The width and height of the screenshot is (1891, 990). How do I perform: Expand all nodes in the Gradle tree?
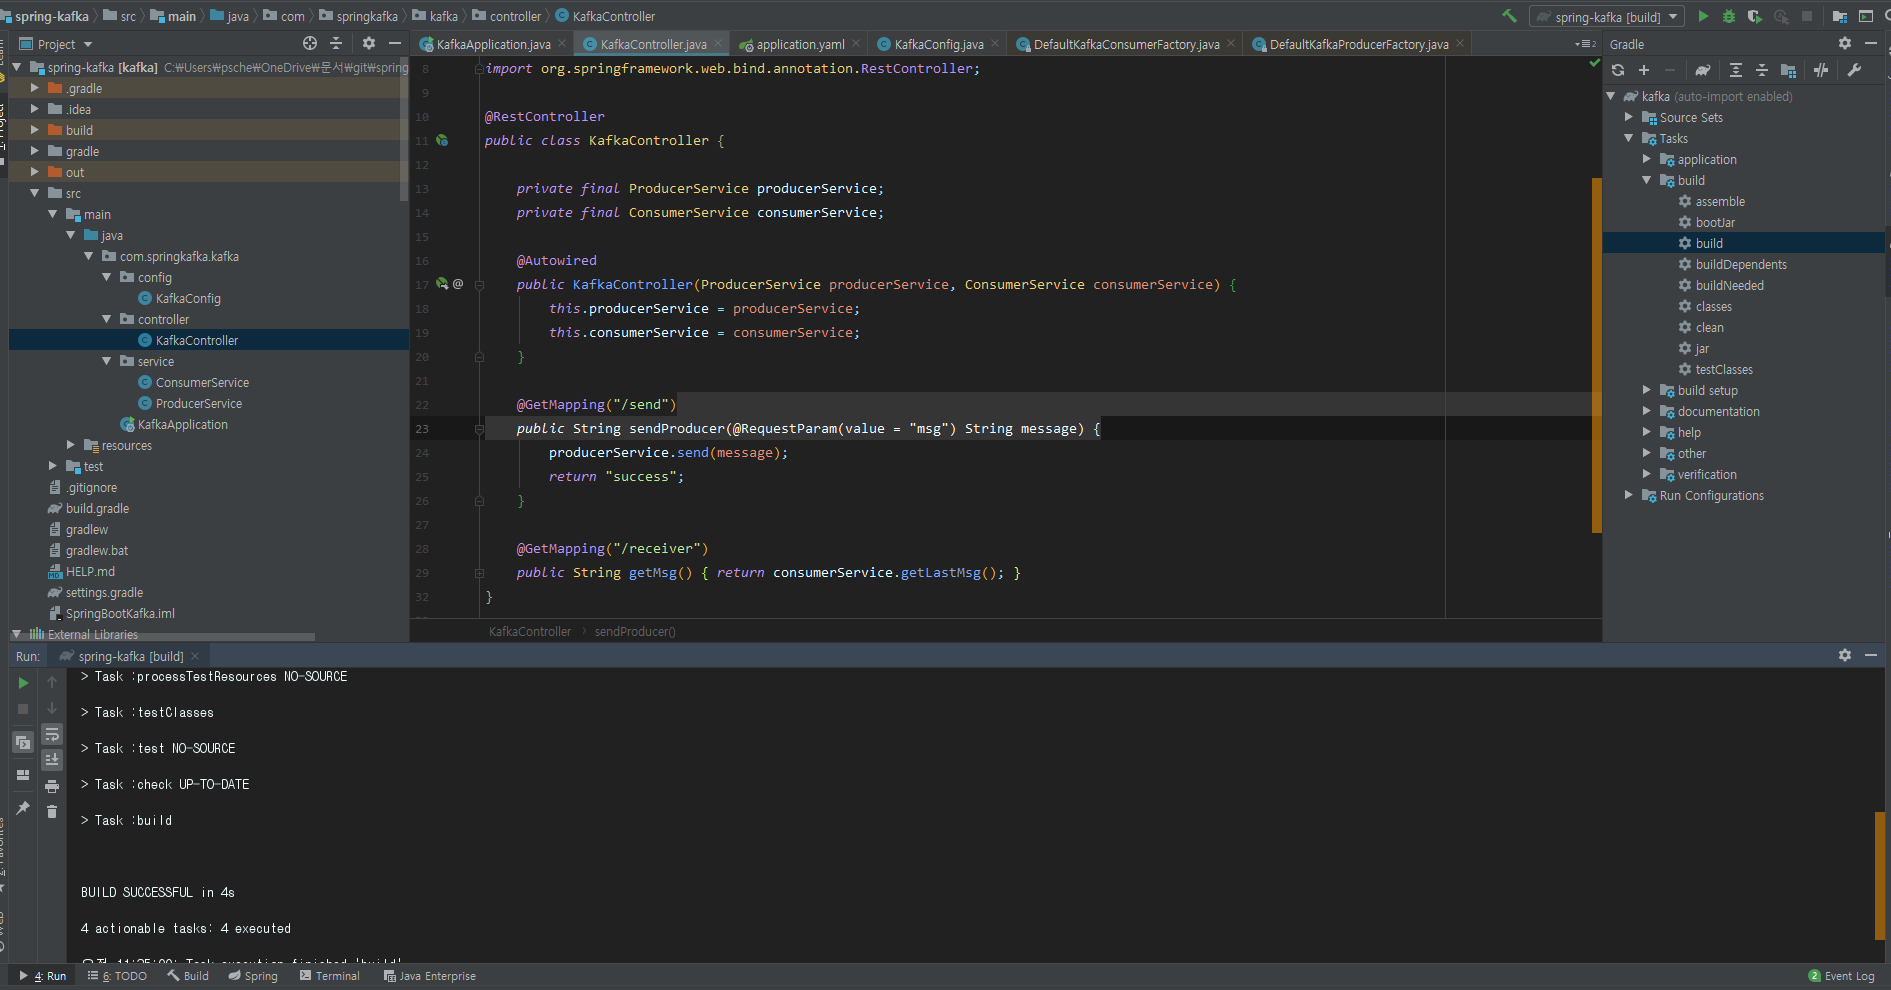(x=1736, y=70)
